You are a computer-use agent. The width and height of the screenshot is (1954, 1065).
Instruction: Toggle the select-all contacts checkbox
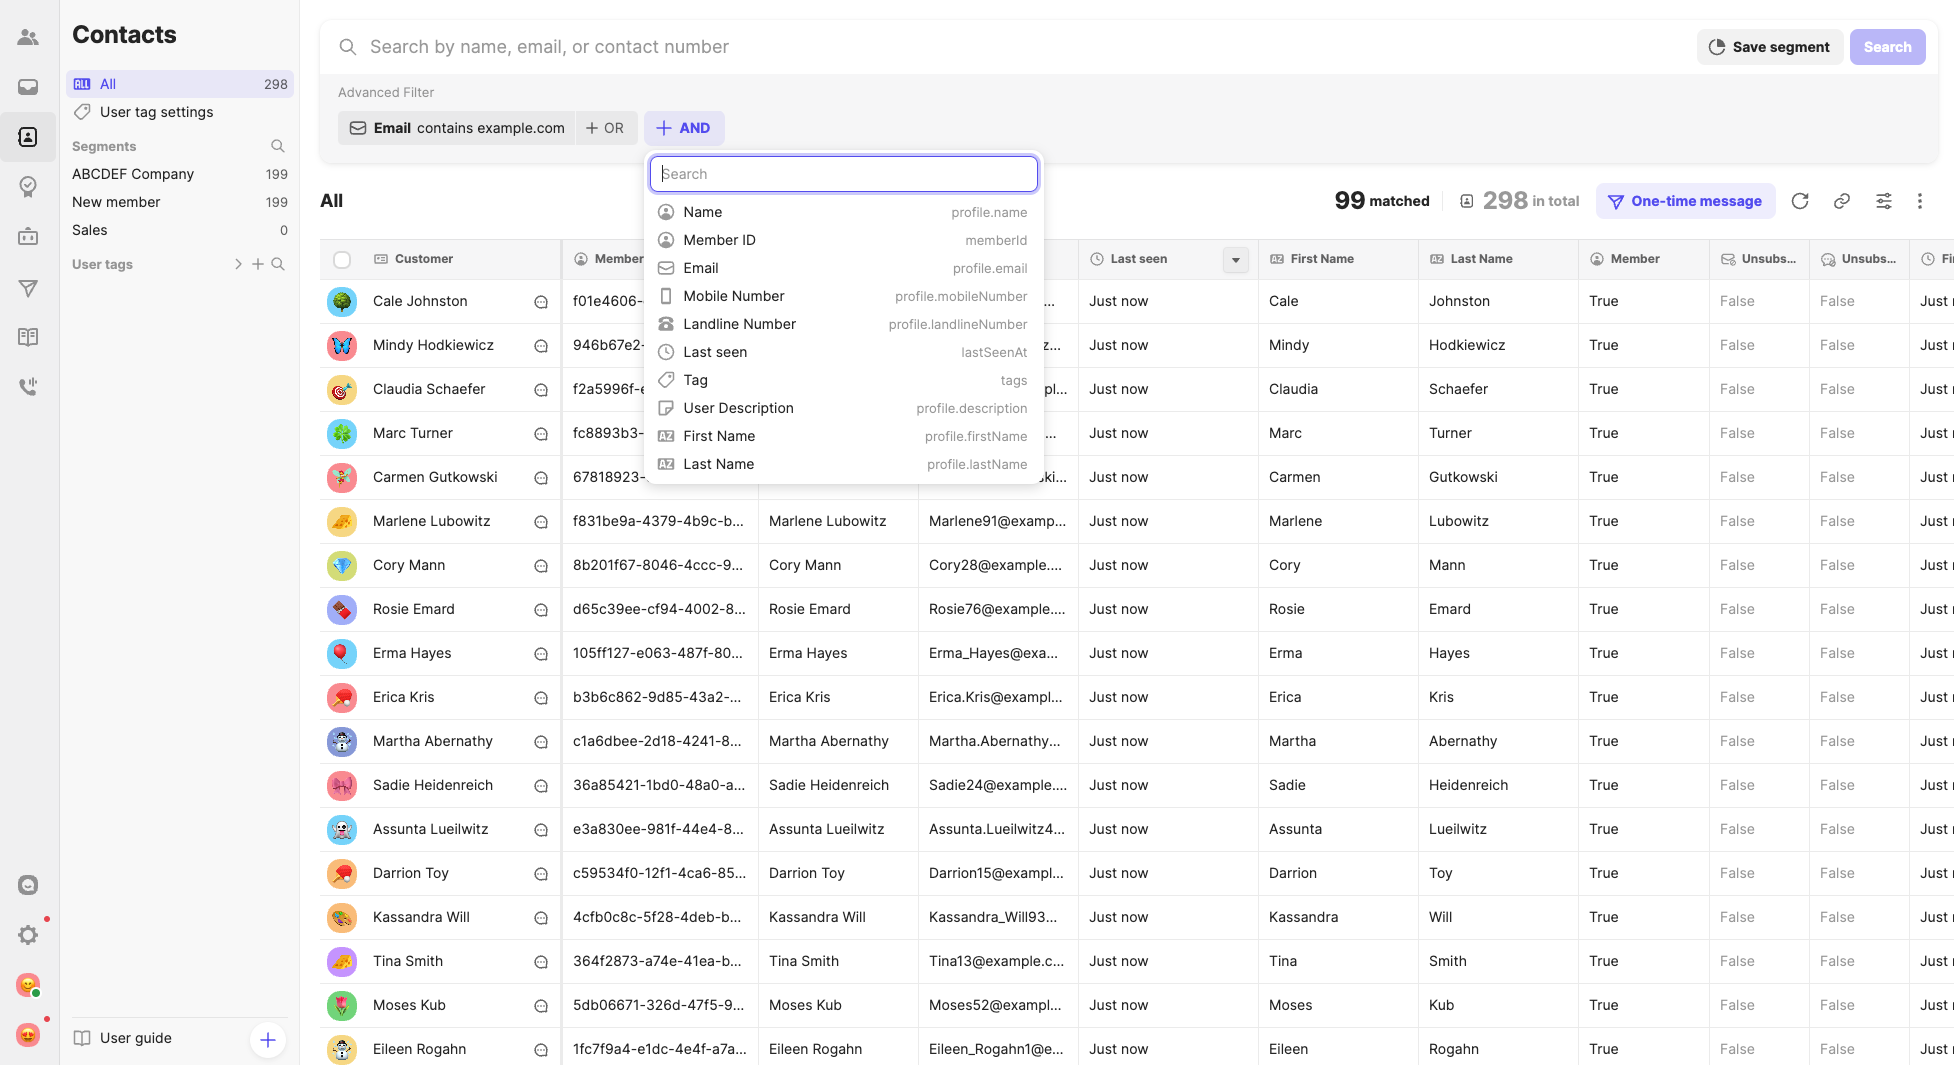(x=342, y=260)
